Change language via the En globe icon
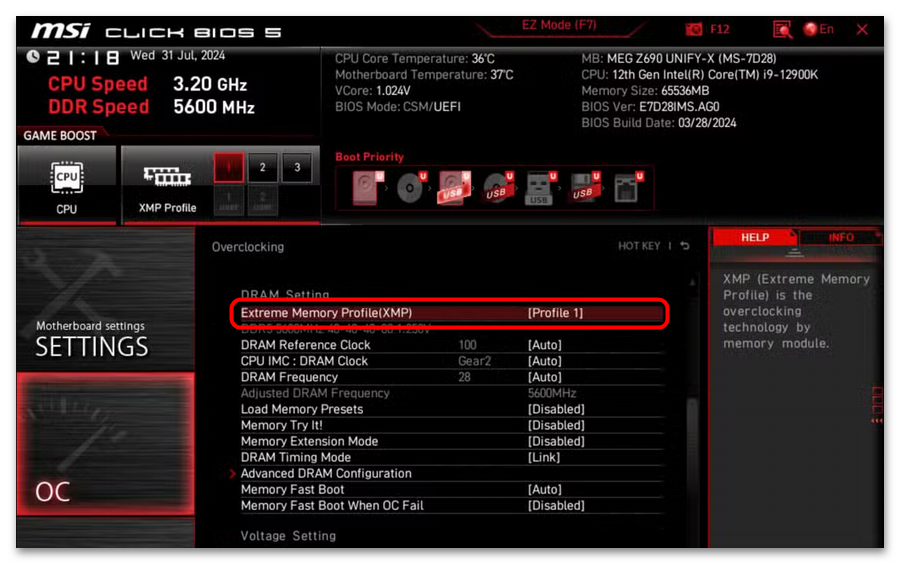The height and width of the screenshot is (564, 900). coord(818,30)
